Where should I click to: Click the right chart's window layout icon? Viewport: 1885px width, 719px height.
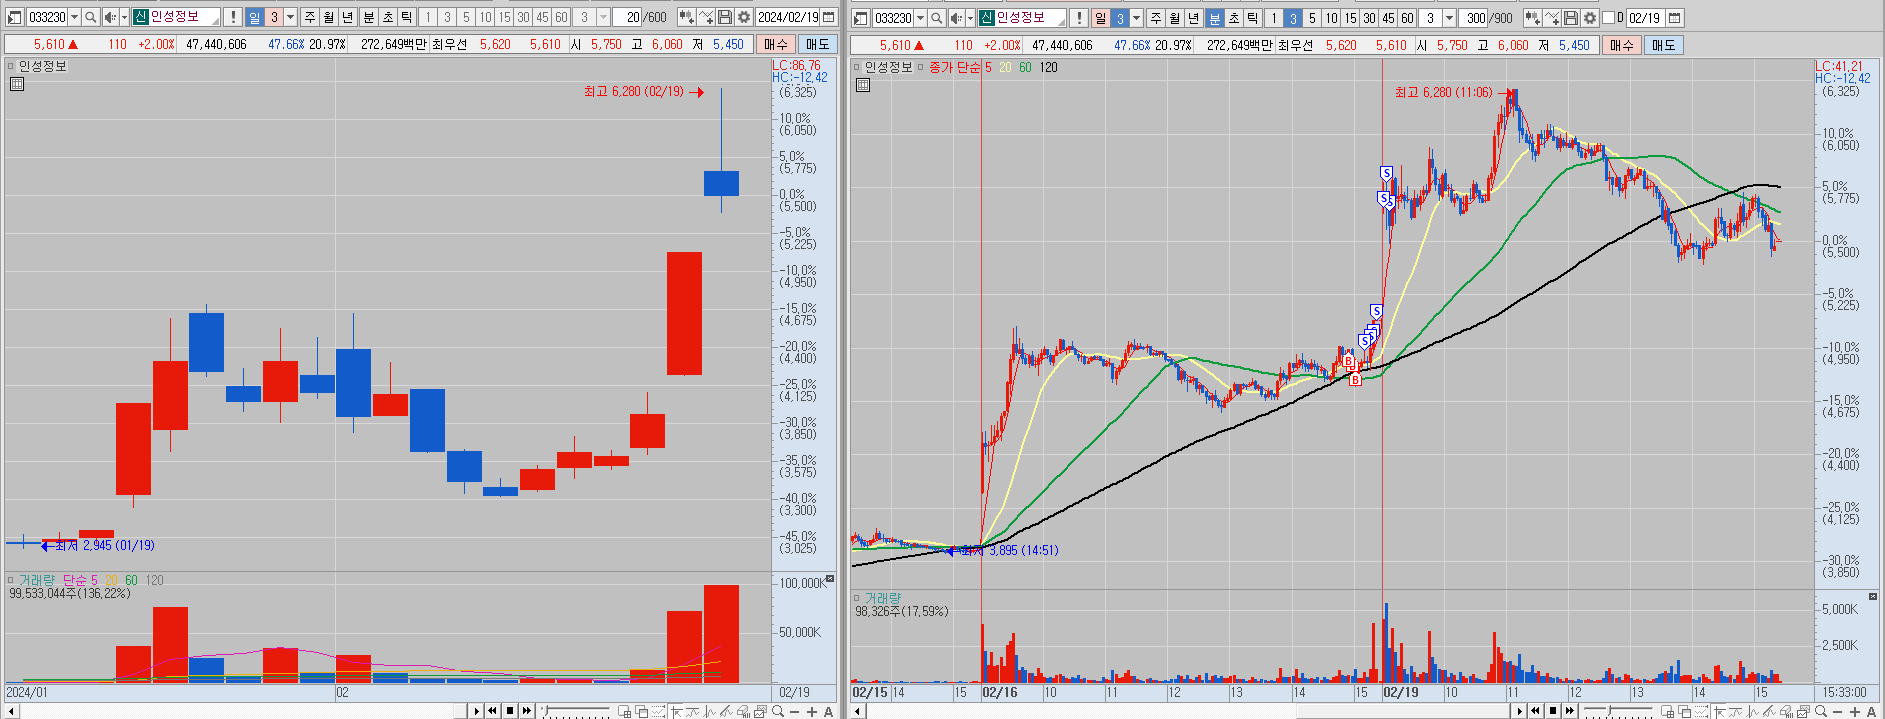point(860,18)
